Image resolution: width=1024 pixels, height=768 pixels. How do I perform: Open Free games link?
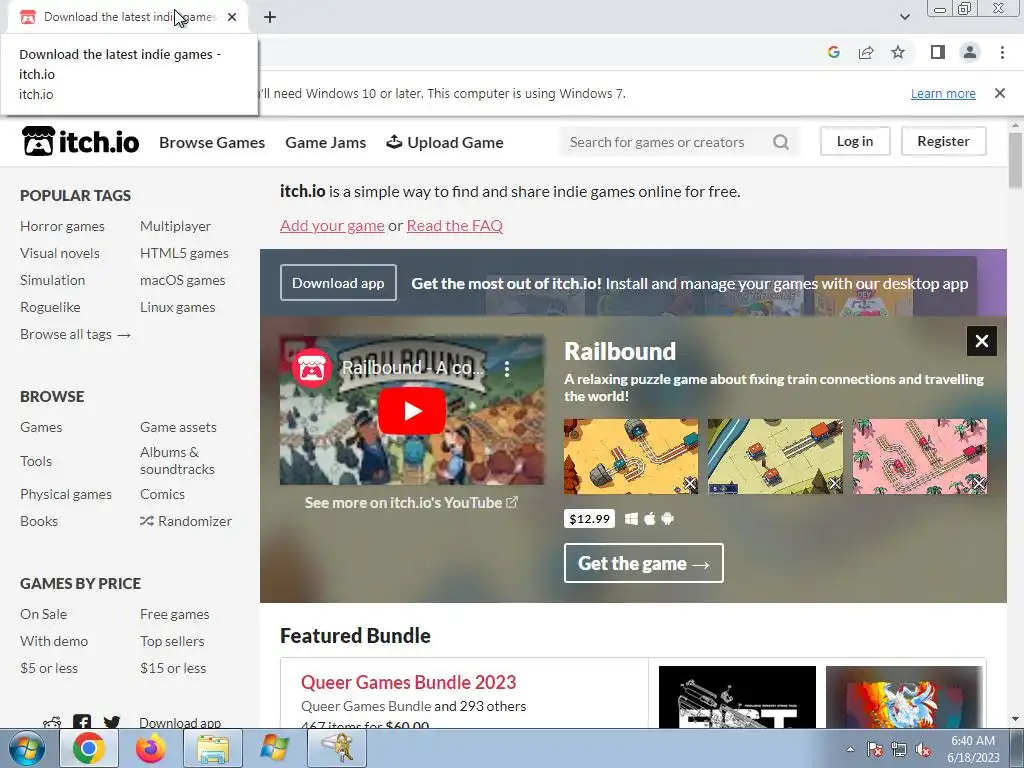click(174, 614)
